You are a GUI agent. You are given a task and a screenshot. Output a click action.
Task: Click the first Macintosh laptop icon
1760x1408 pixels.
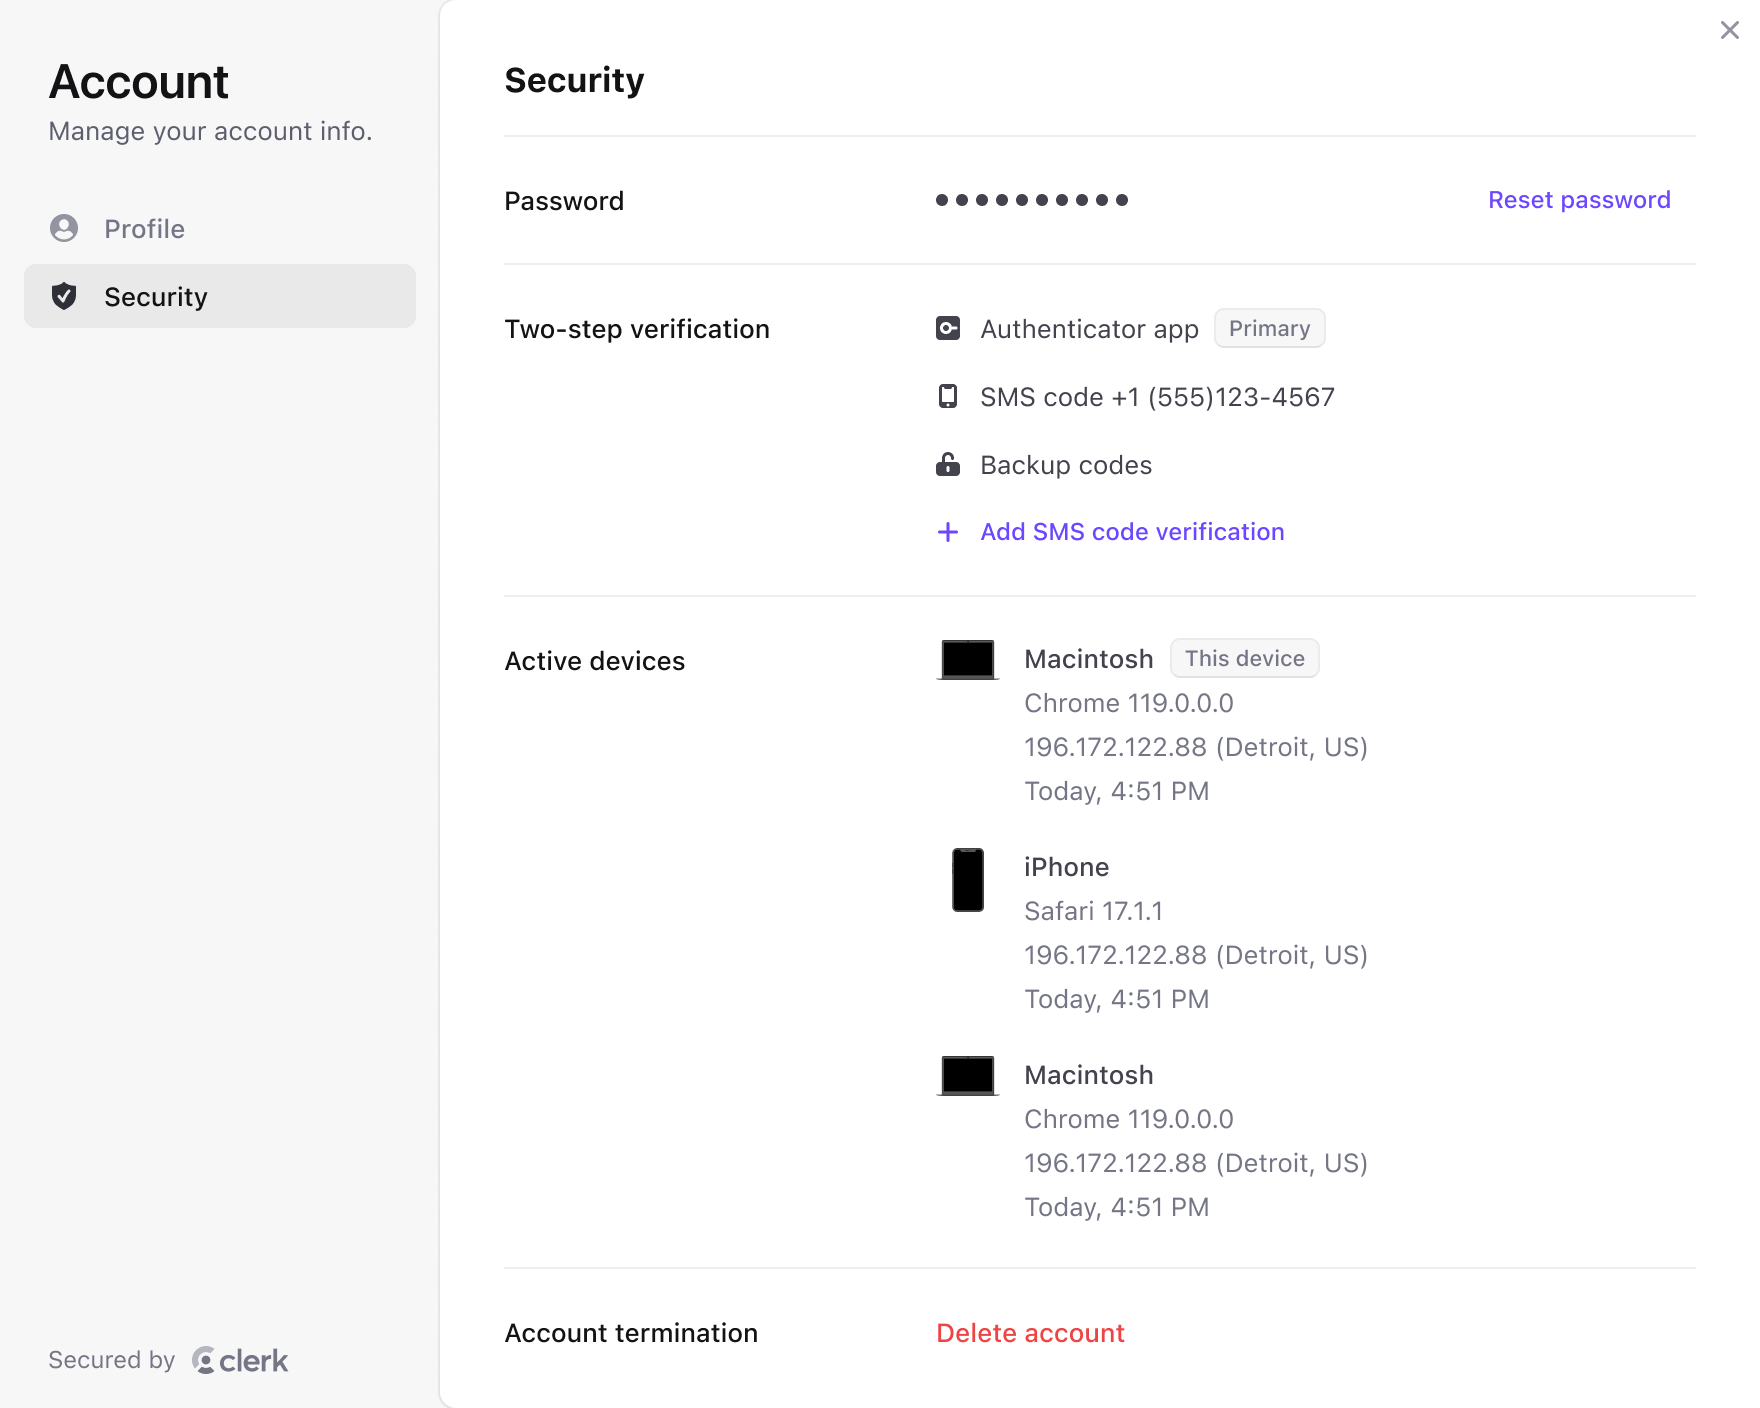tap(968, 659)
